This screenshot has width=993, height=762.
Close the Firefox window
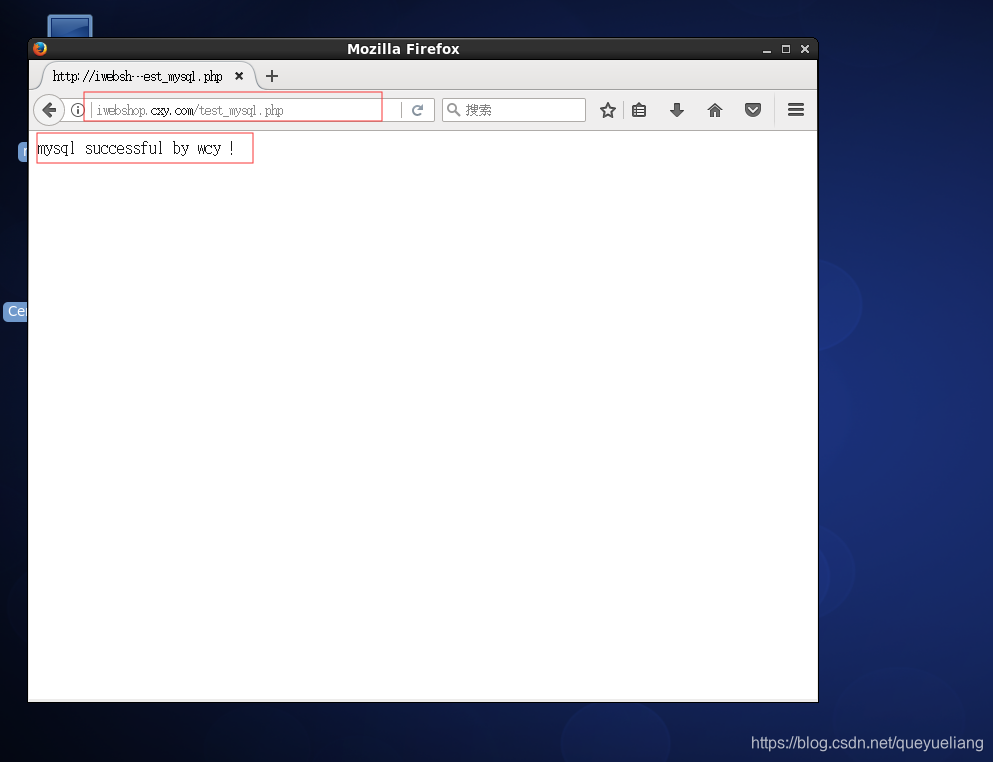click(805, 49)
